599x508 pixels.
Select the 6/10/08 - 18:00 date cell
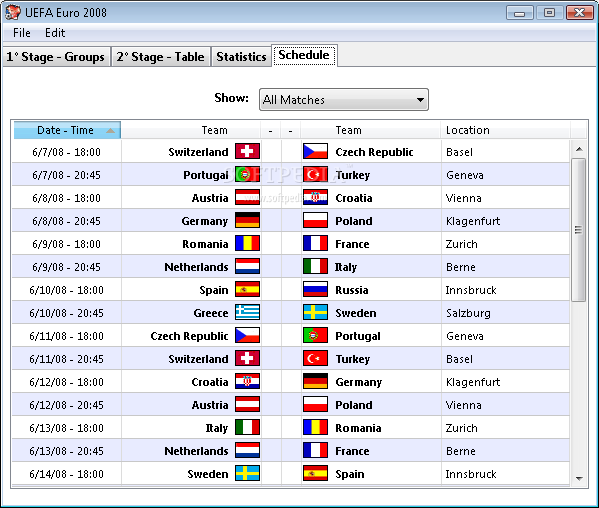(x=66, y=290)
